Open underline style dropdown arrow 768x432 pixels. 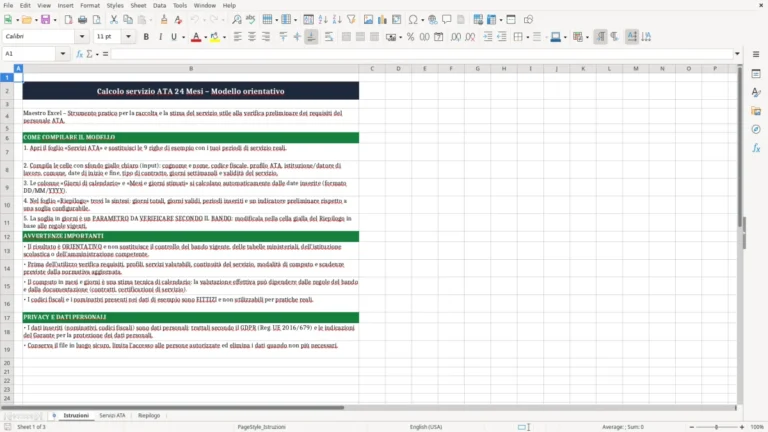[x=183, y=37]
